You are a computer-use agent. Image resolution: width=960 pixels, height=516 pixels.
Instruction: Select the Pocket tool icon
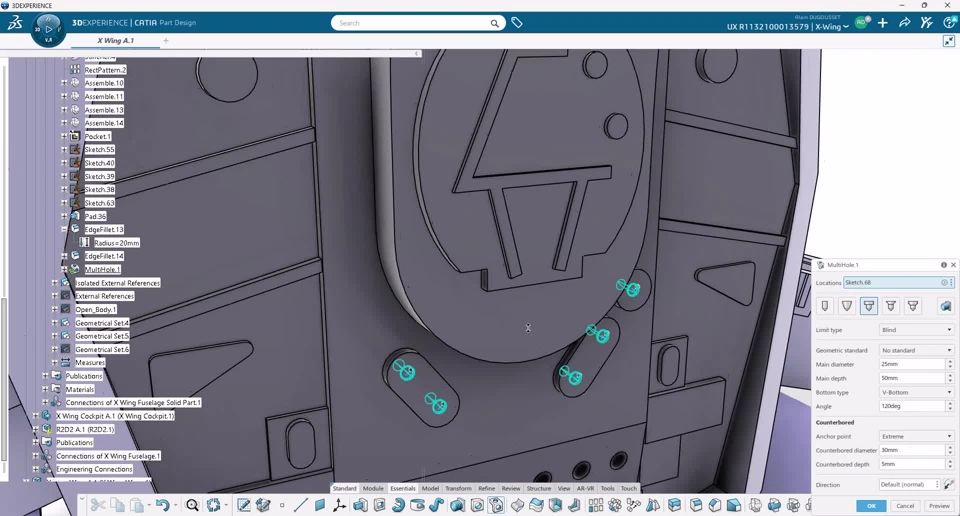tap(380, 505)
